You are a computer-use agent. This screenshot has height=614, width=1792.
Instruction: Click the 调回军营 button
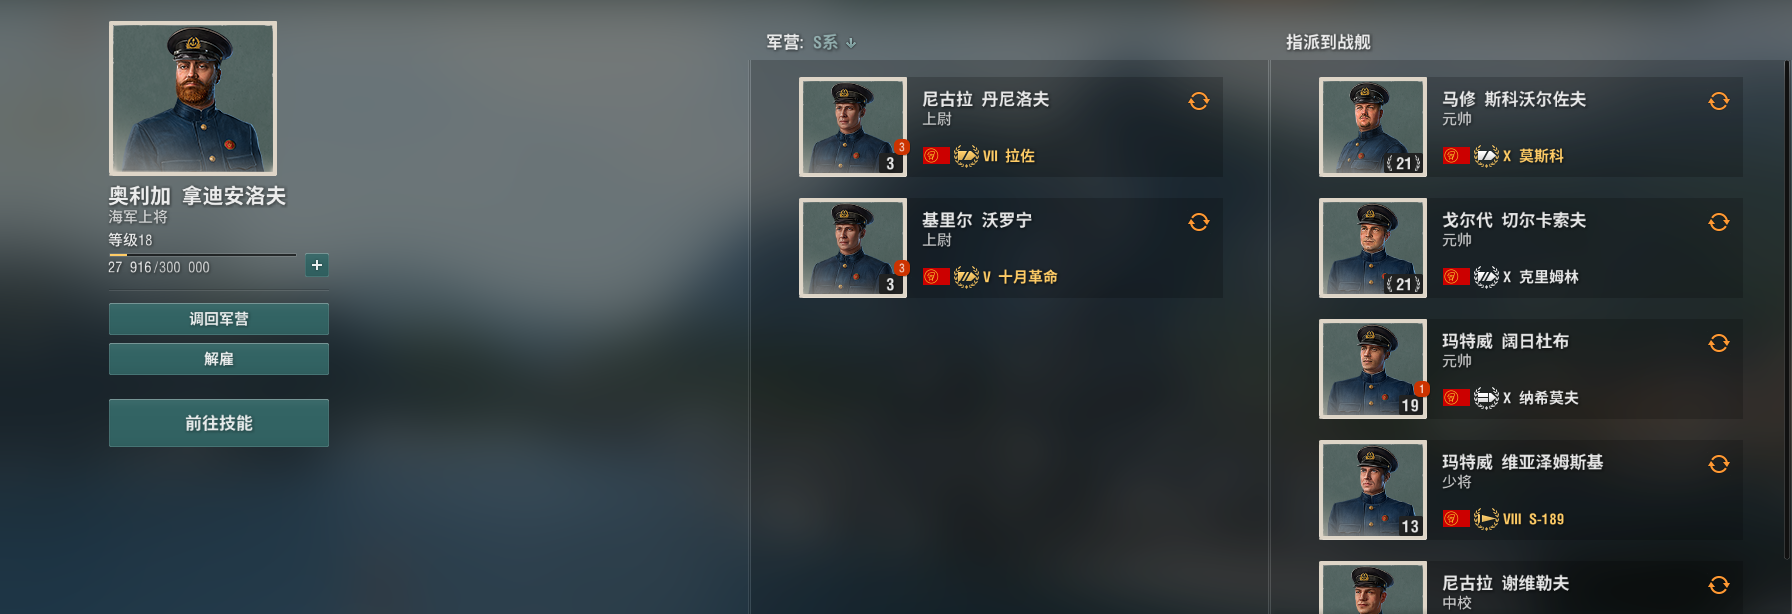(x=219, y=319)
